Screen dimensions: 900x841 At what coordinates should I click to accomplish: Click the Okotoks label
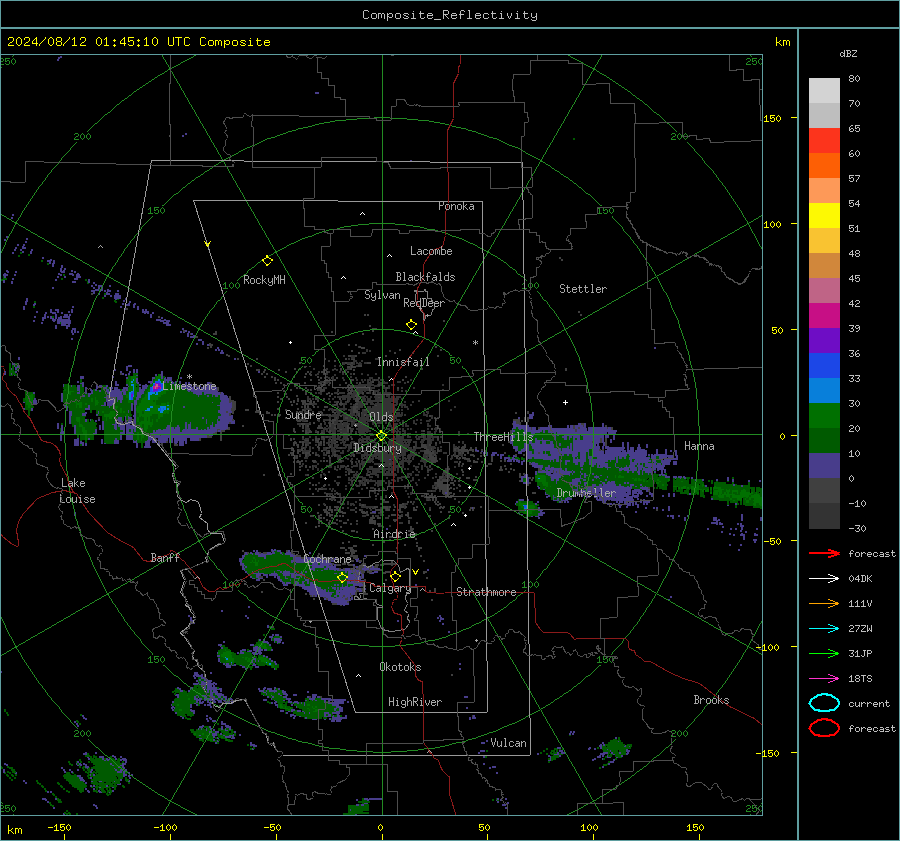click(x=400, y=667)
